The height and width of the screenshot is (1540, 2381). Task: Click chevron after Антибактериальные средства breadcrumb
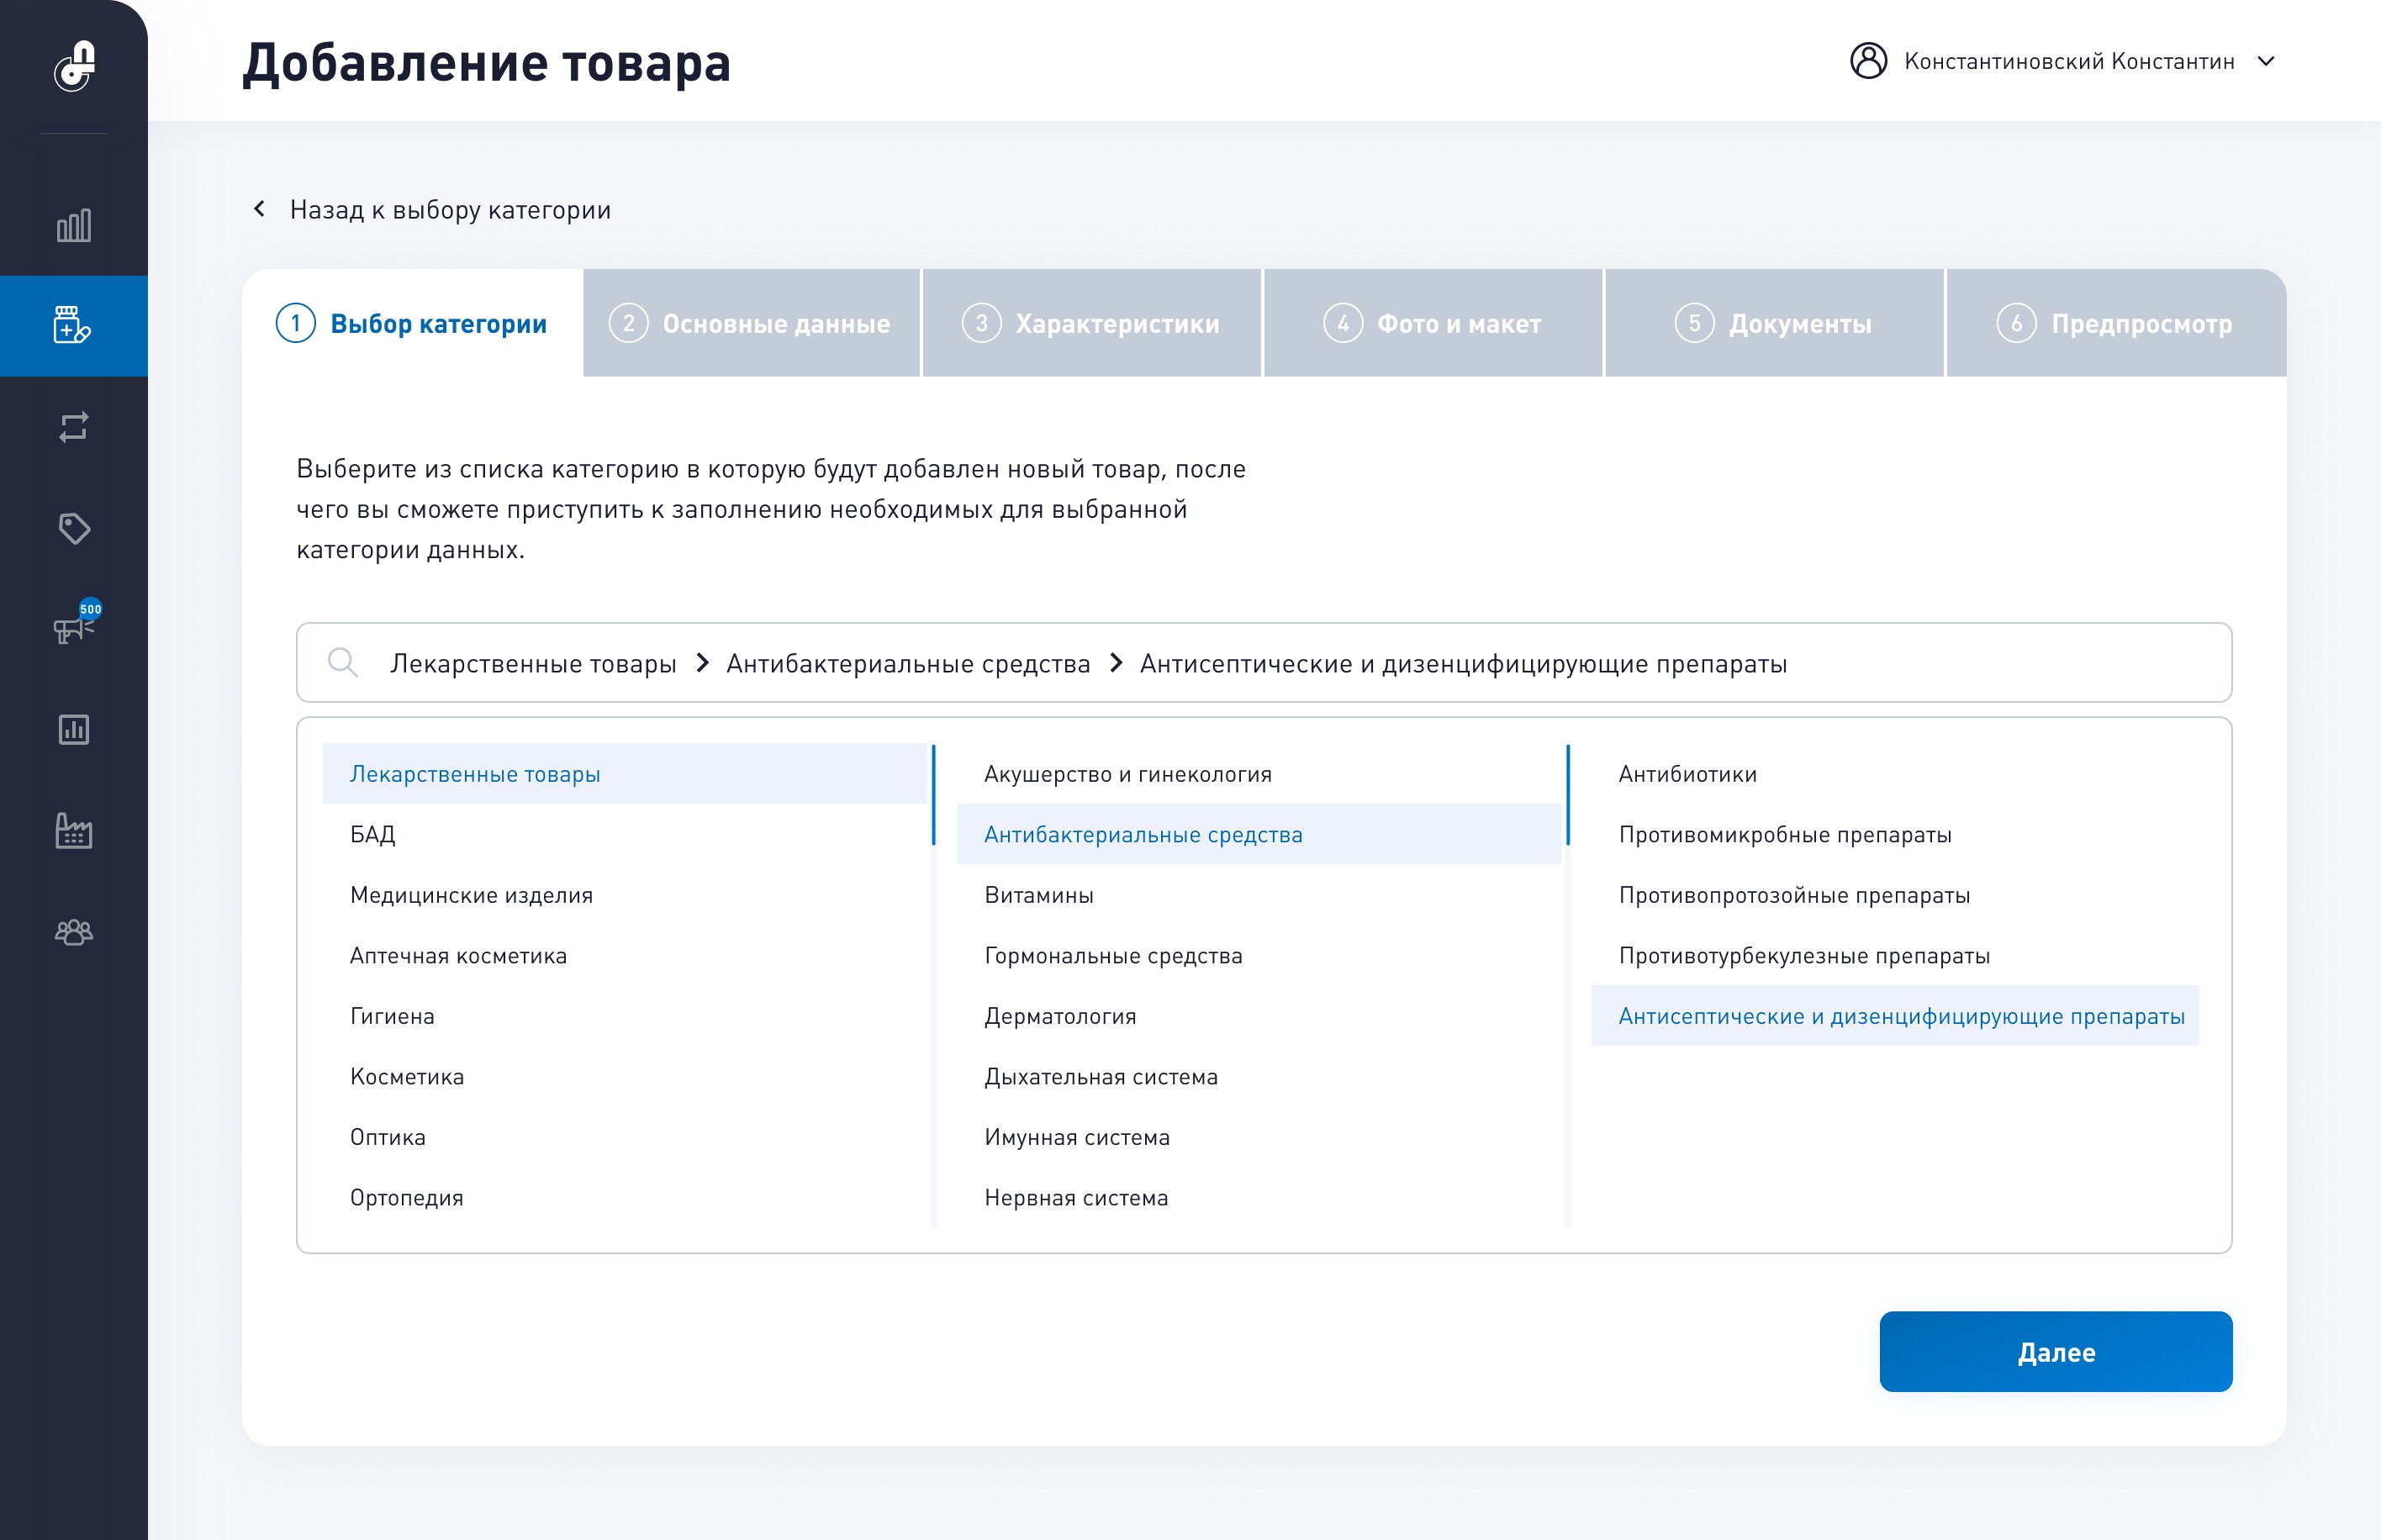click(1116, 663)
